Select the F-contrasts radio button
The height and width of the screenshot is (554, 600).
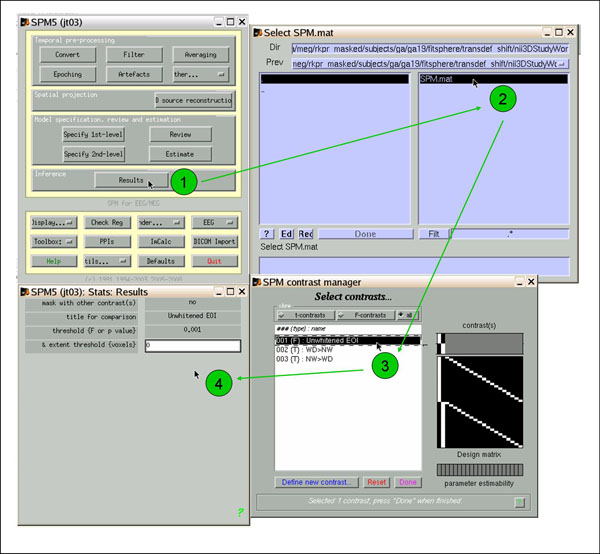(x=363, y=314)
